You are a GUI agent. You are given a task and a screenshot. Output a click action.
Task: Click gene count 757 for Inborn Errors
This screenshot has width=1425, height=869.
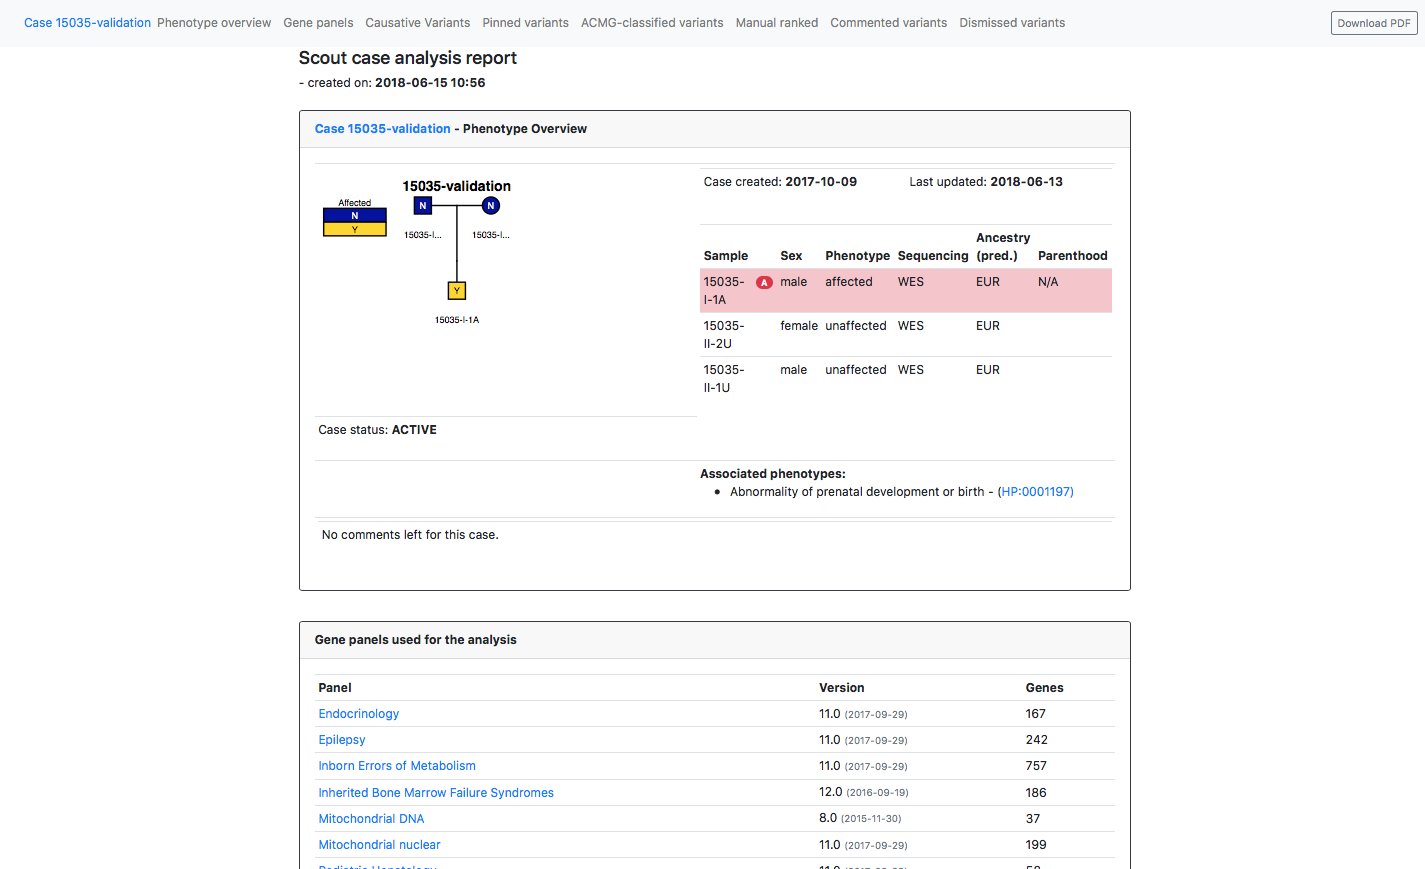point(1036,766)
